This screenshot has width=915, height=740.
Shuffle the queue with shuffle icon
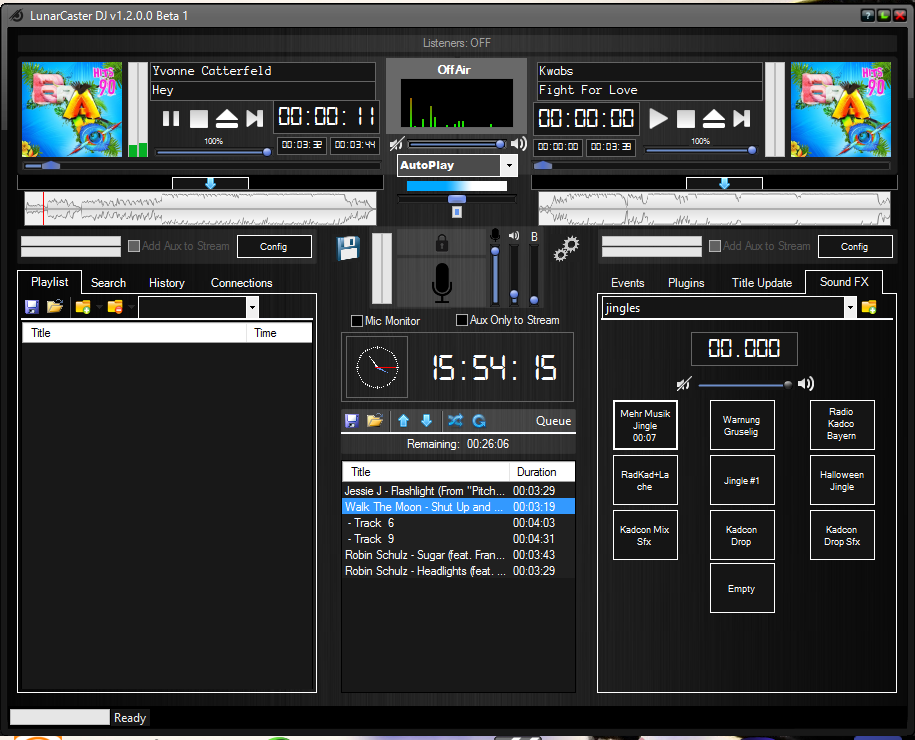coord(455,421)
